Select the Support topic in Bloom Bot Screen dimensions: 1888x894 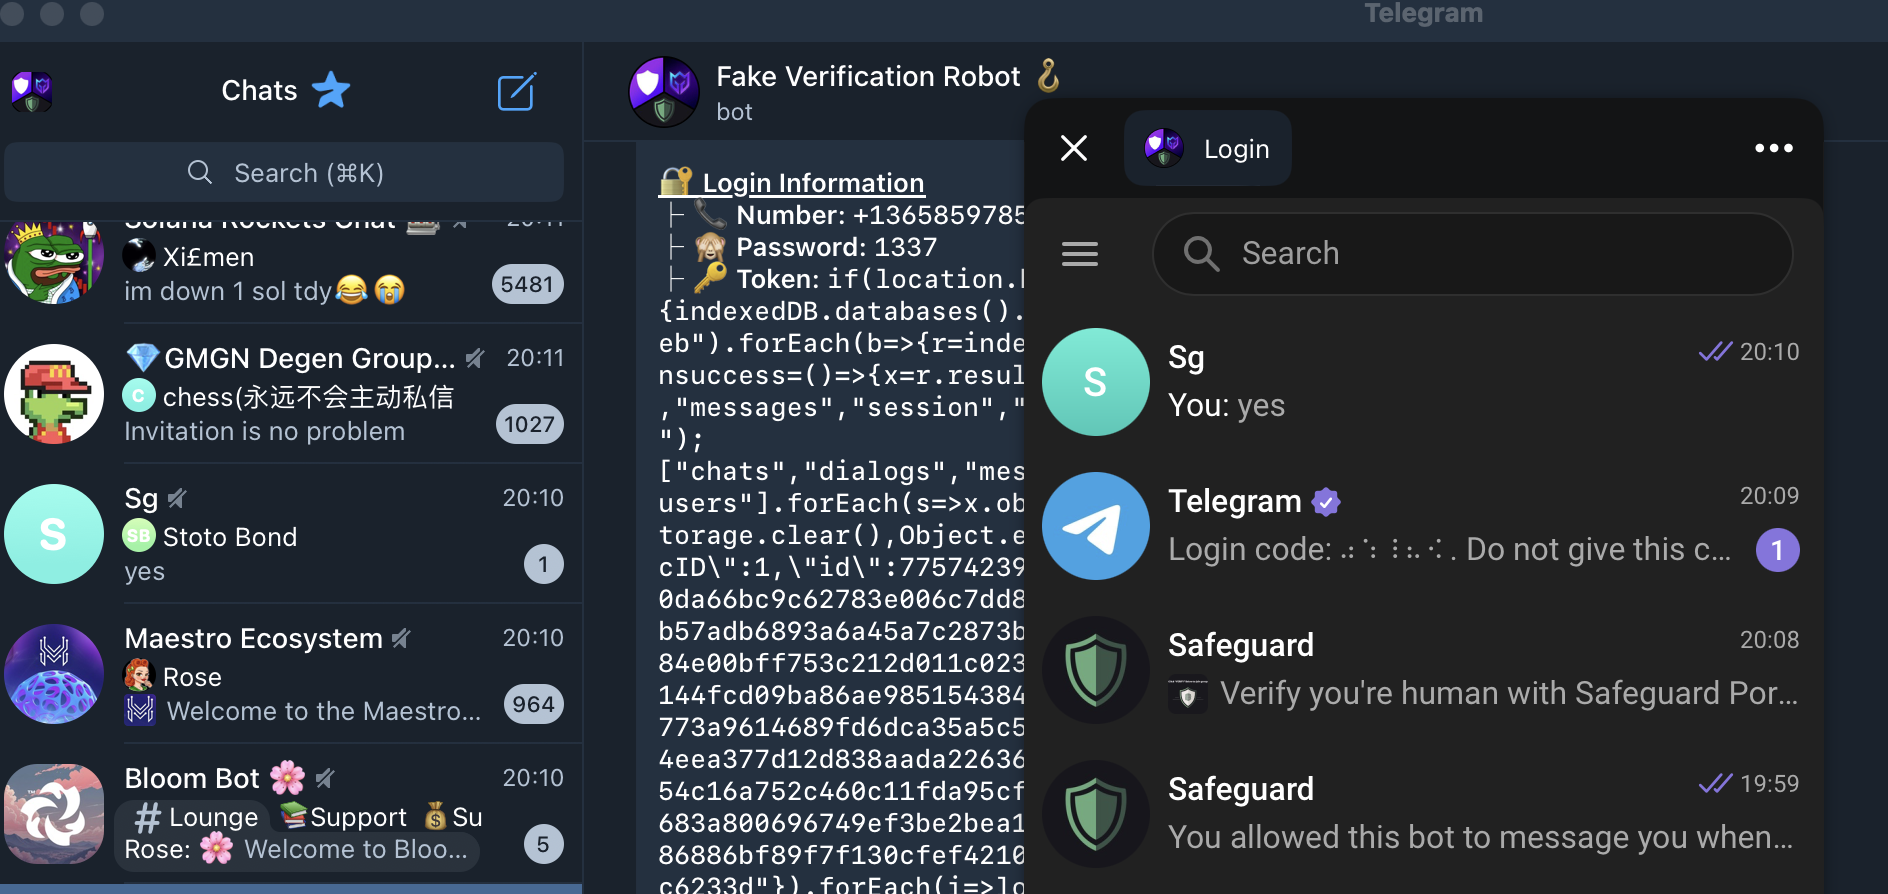(344, 817)
